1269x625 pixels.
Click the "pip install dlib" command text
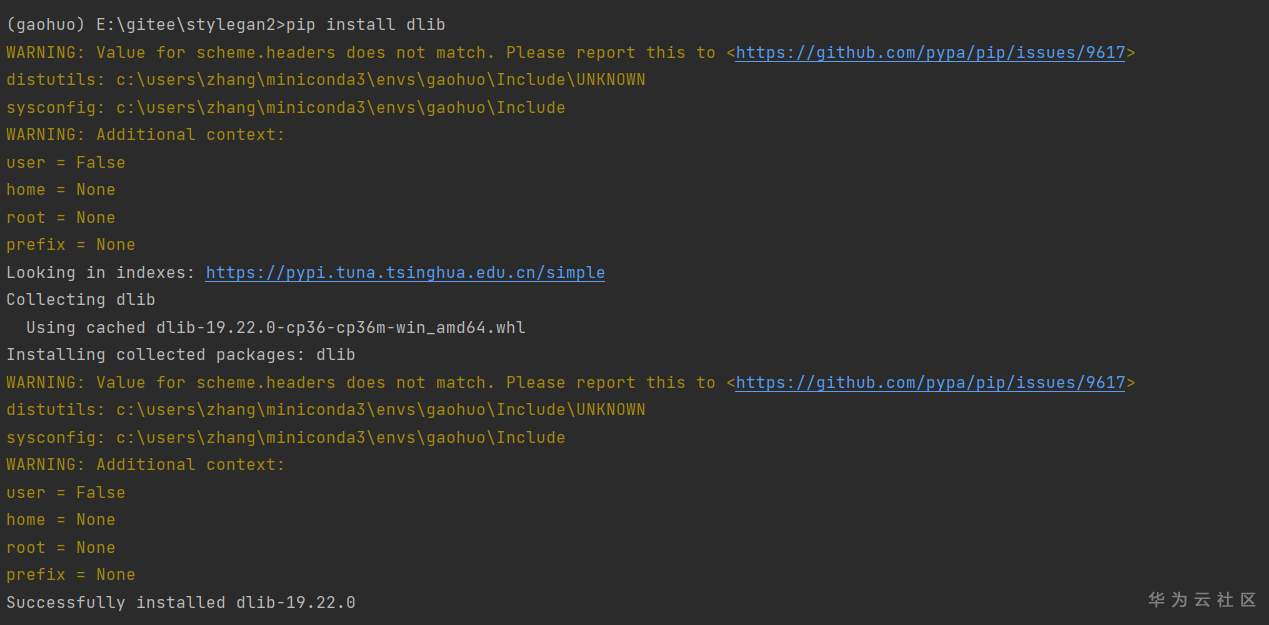(x=365, y=24)
